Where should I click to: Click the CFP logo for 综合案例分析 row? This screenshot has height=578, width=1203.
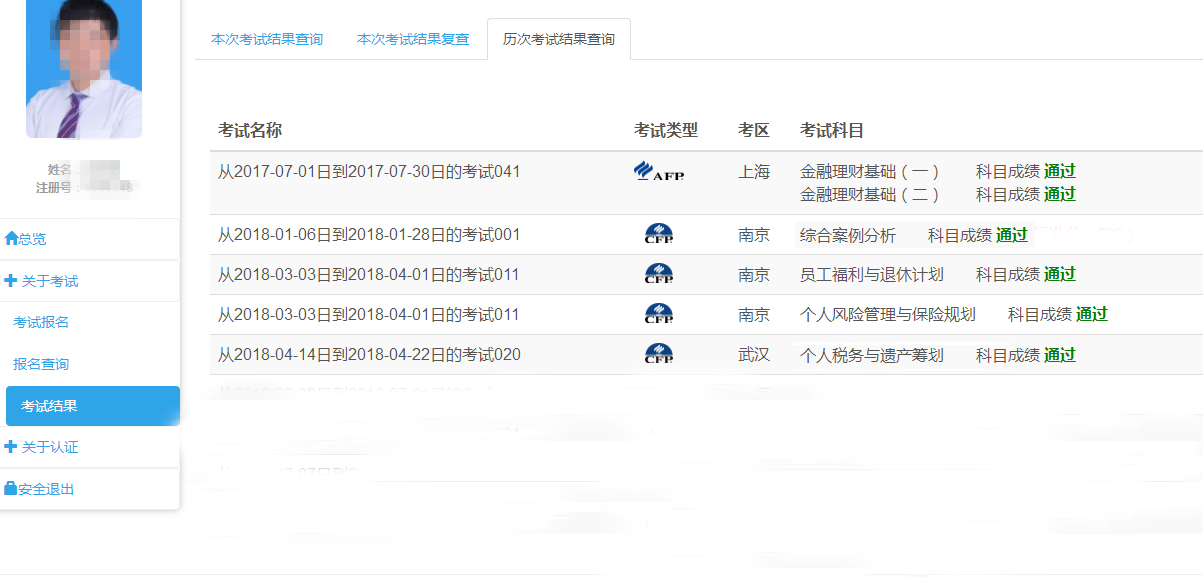click(659, 234)
